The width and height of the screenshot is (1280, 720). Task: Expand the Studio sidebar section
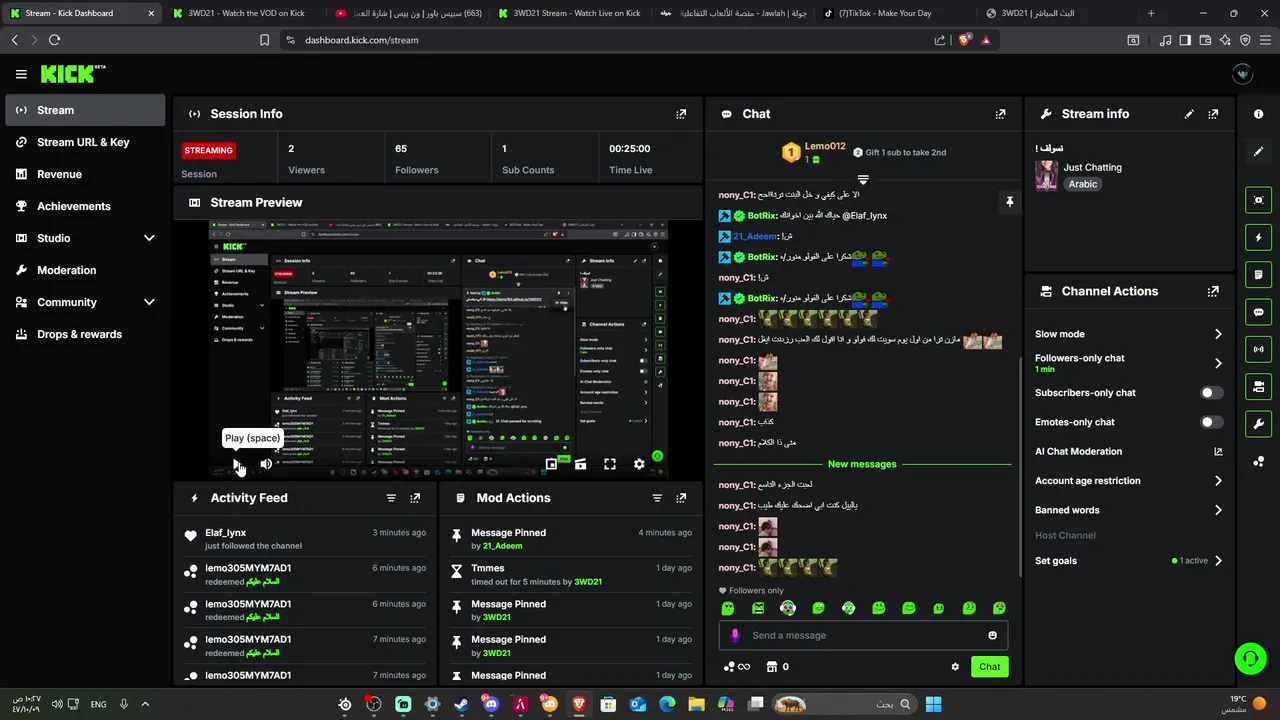click(149, 238)
